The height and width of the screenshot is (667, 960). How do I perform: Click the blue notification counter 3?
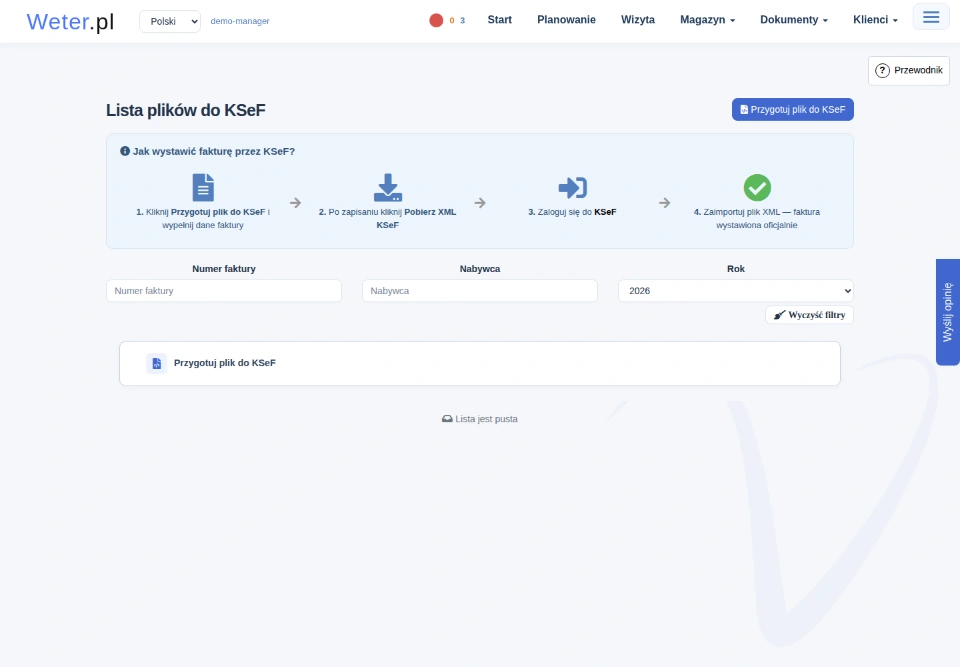point(462,20)
